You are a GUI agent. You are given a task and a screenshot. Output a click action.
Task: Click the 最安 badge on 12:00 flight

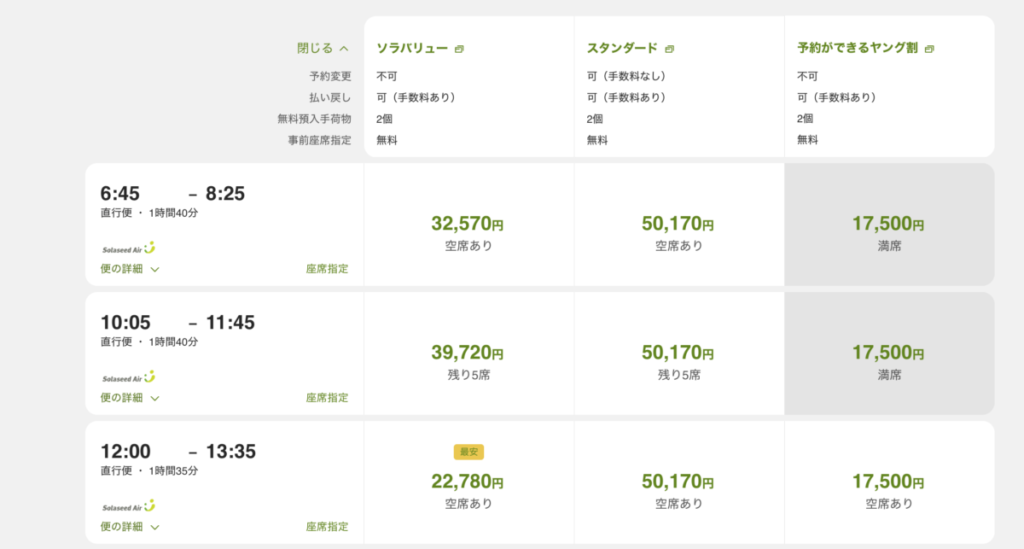point(468,452)
